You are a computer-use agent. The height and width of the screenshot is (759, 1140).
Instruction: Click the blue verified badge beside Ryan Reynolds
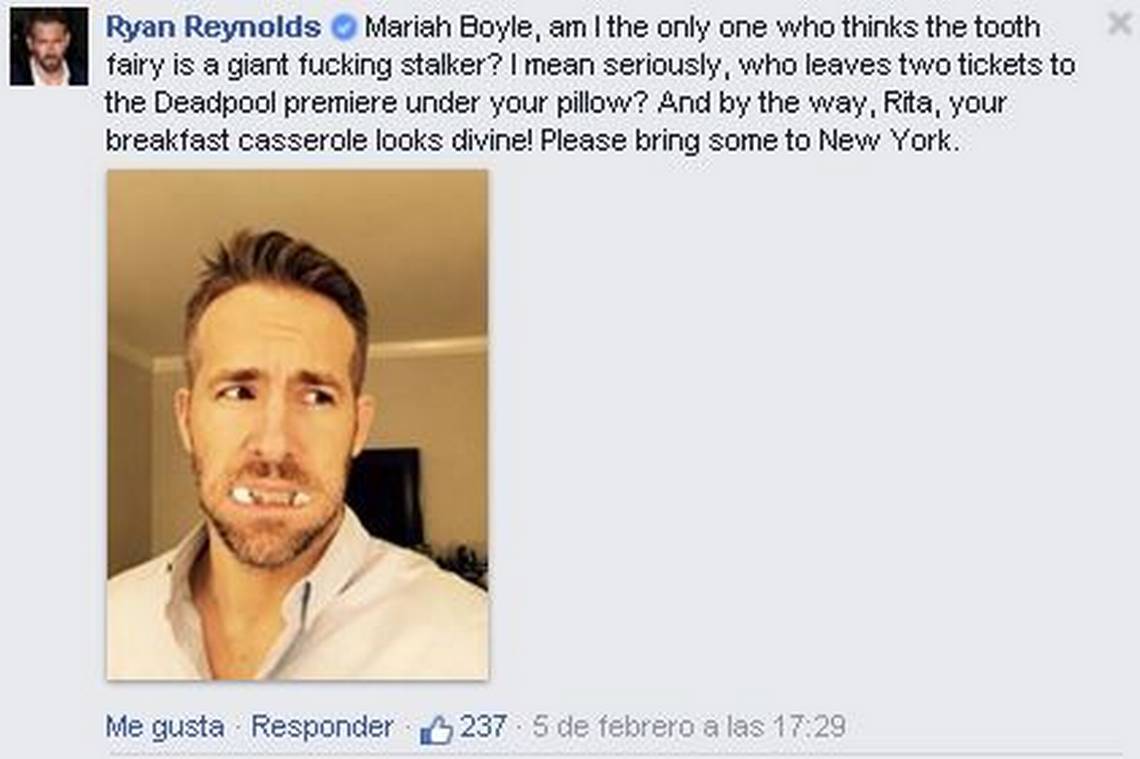[x=345, y=28]
